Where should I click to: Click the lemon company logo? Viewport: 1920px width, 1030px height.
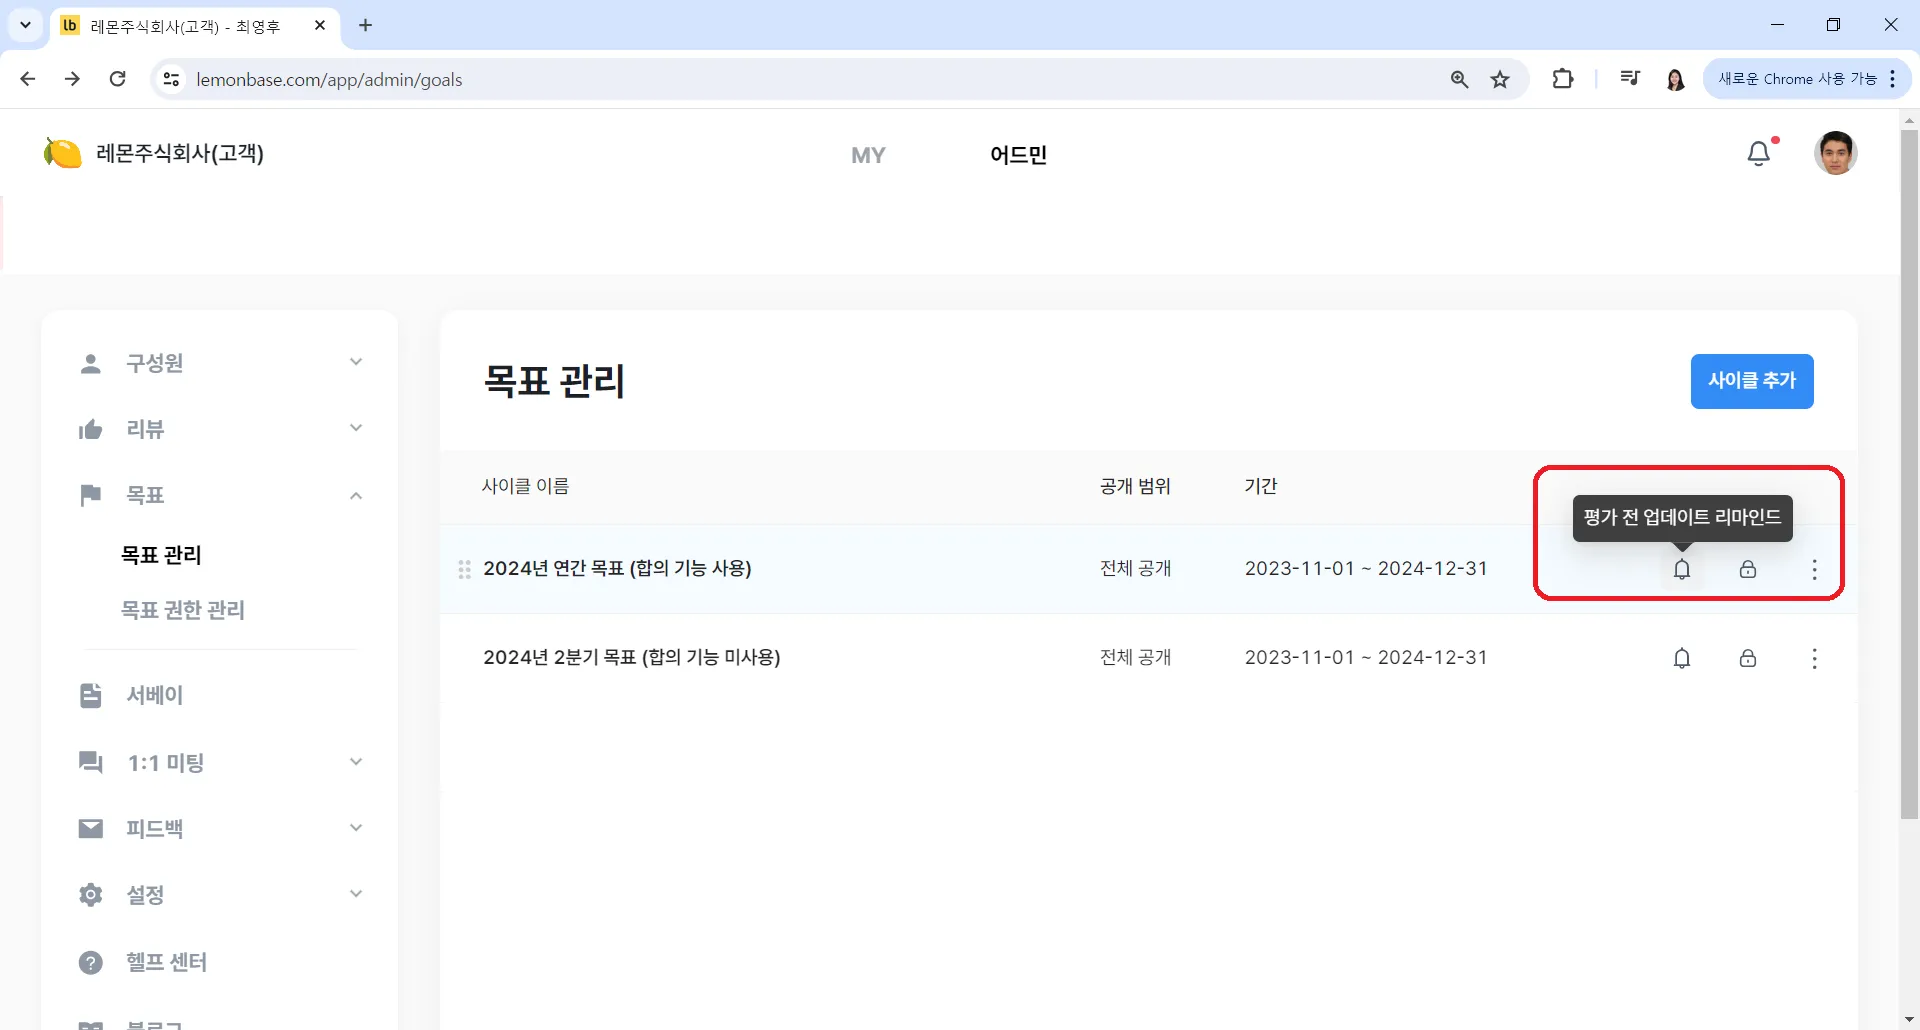click(62, 153)
